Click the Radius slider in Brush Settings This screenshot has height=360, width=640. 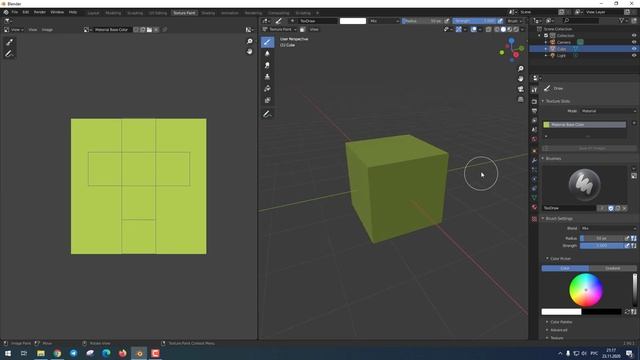point(601,238)
